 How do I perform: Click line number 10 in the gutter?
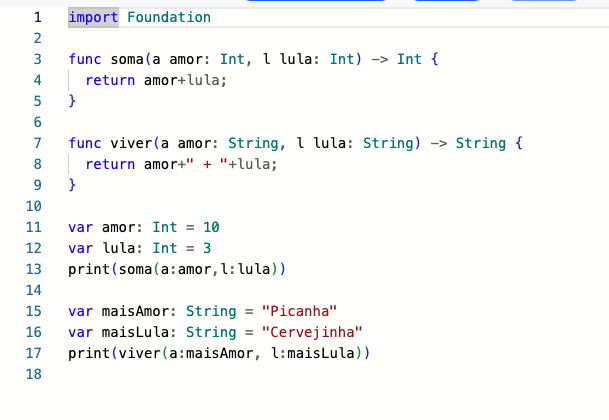(x=33, y=206)
